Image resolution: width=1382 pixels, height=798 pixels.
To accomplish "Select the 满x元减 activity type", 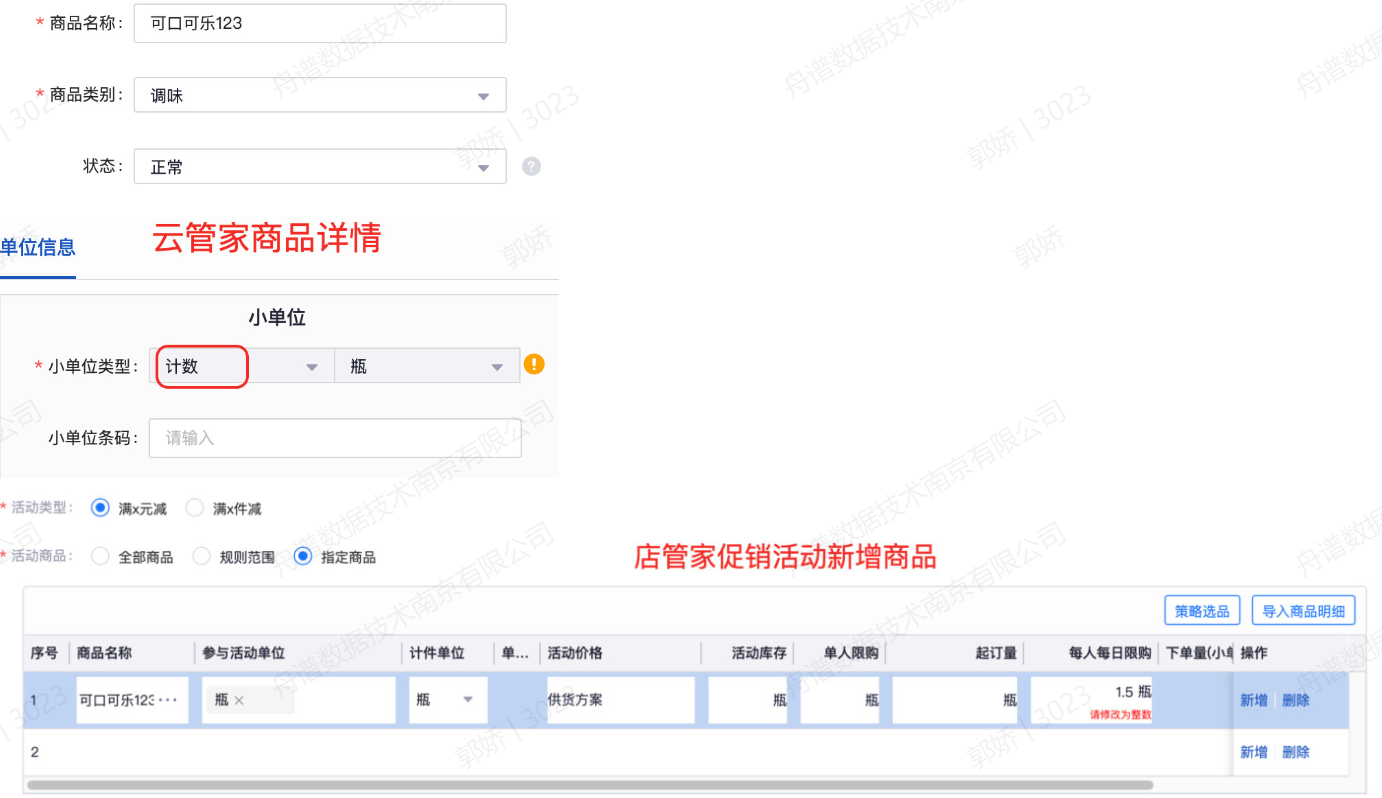I will pyautogui.click(x=100, y=508).
